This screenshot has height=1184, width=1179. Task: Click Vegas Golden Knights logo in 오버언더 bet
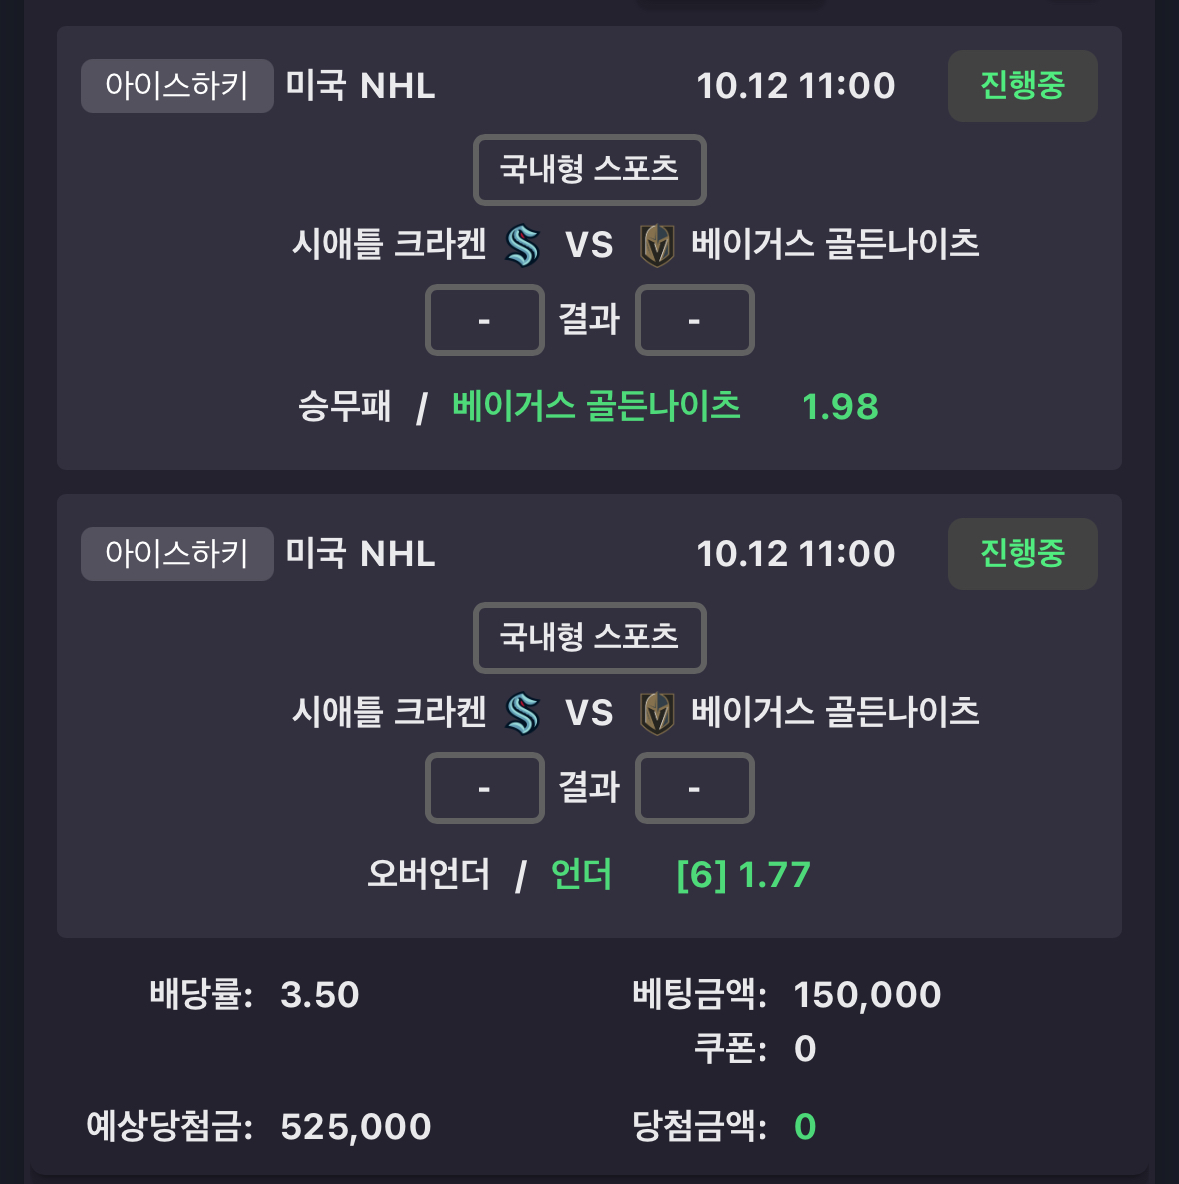657,713
